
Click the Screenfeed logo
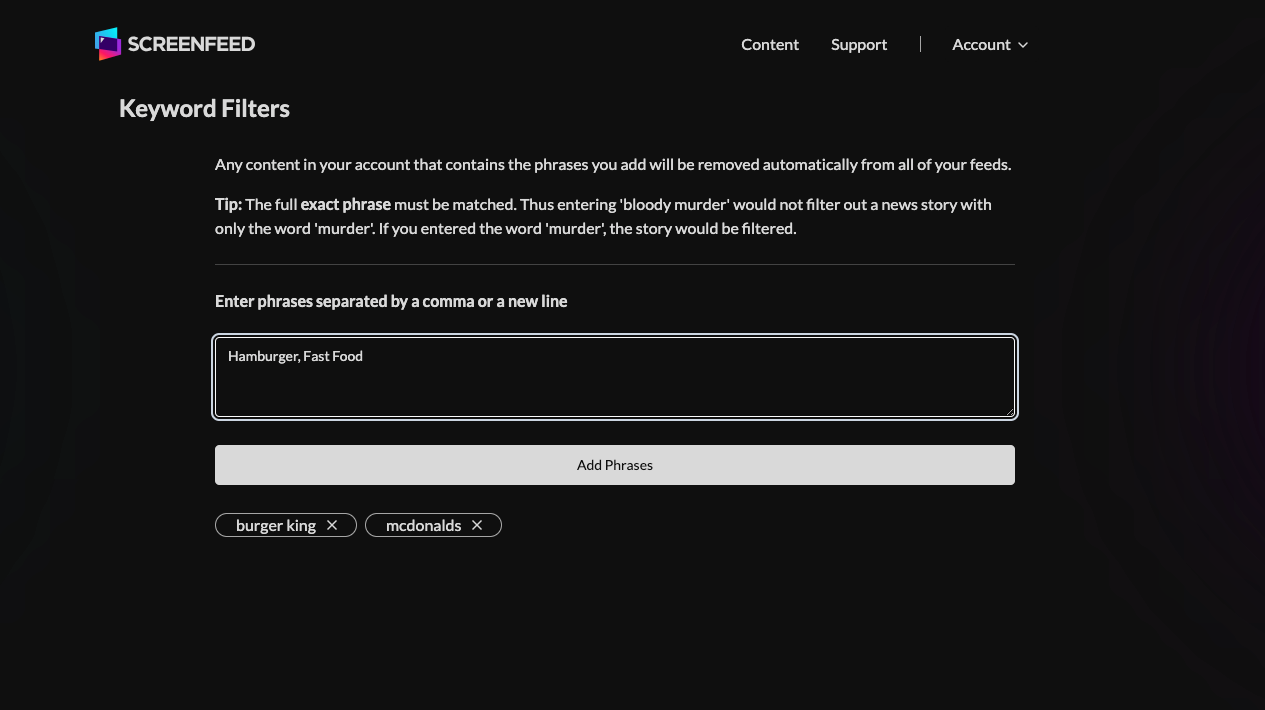(175, 44)
